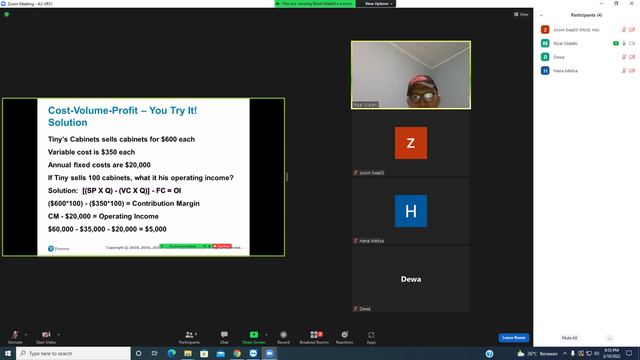Viewport: 640px width, 360px height.
Task: Start recording with the Record button
Action: 283,337
